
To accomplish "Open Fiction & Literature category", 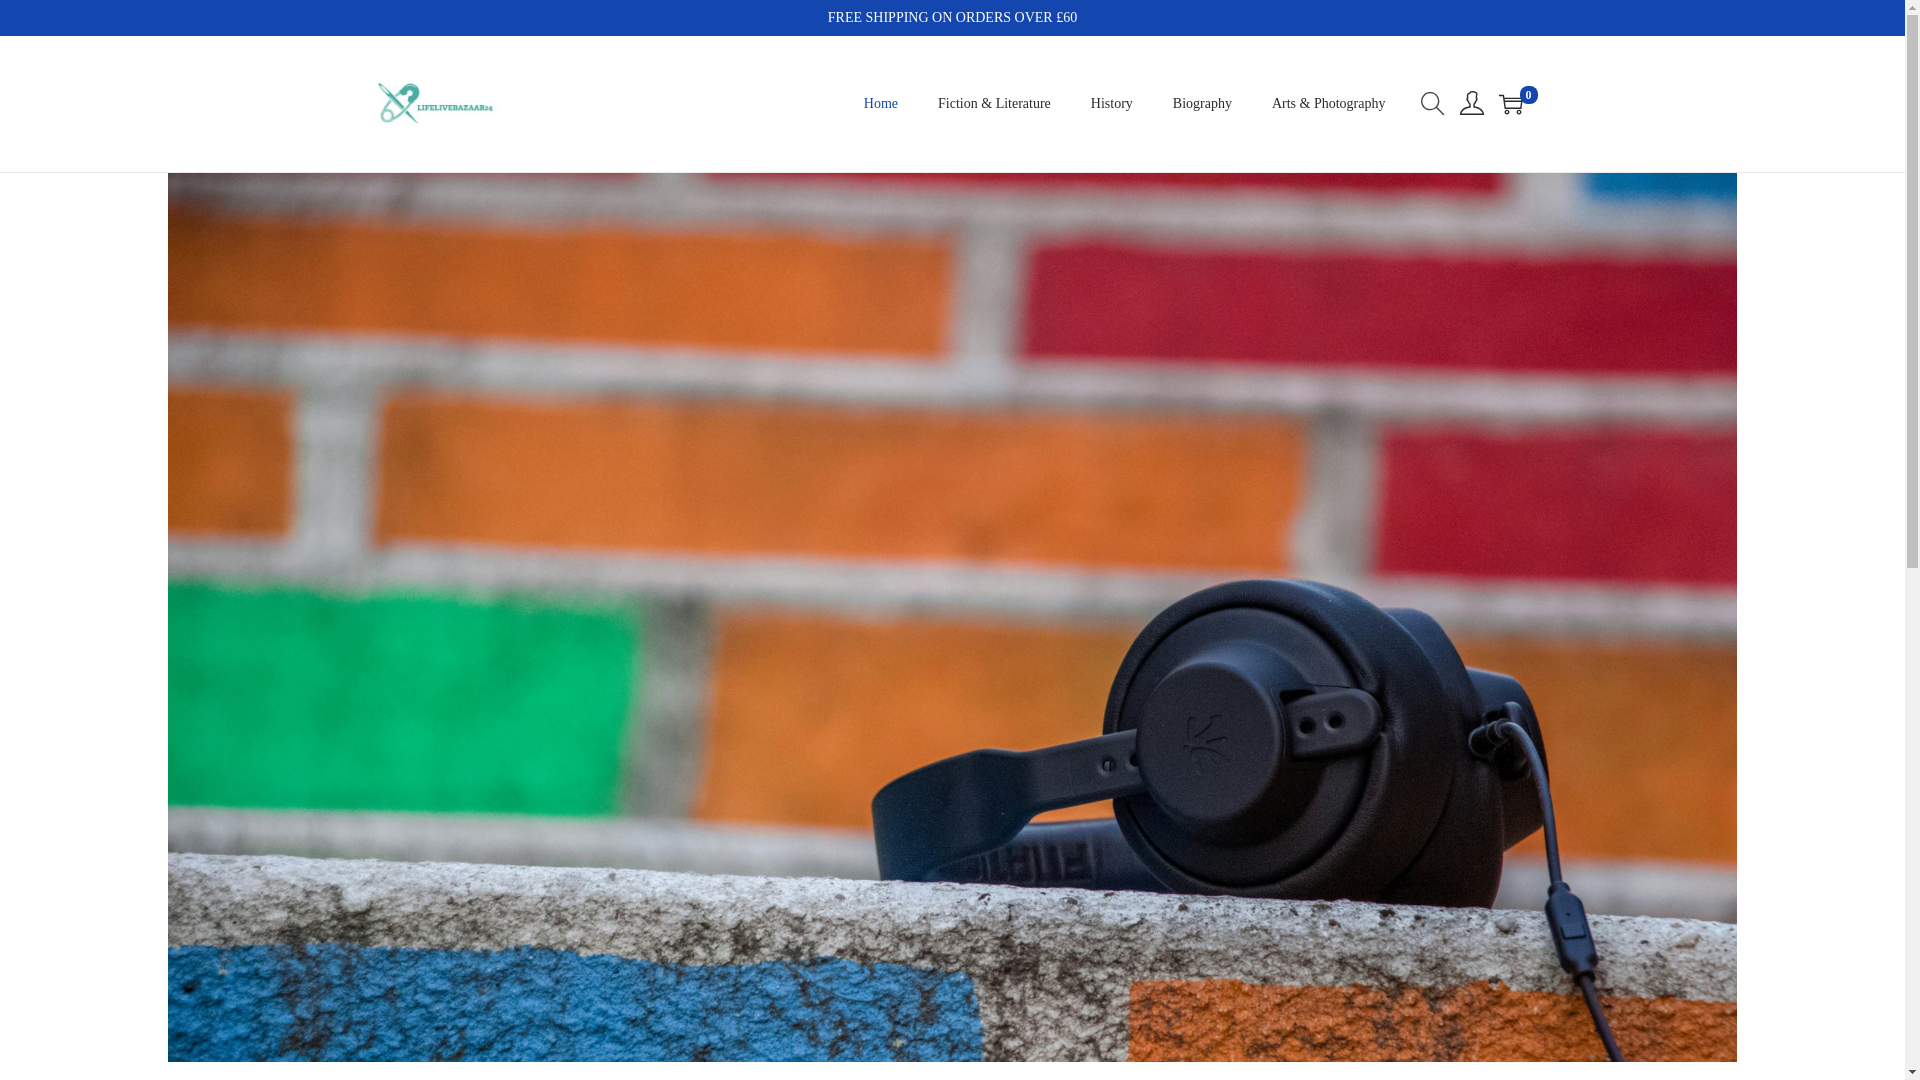I will pos(994,104).
